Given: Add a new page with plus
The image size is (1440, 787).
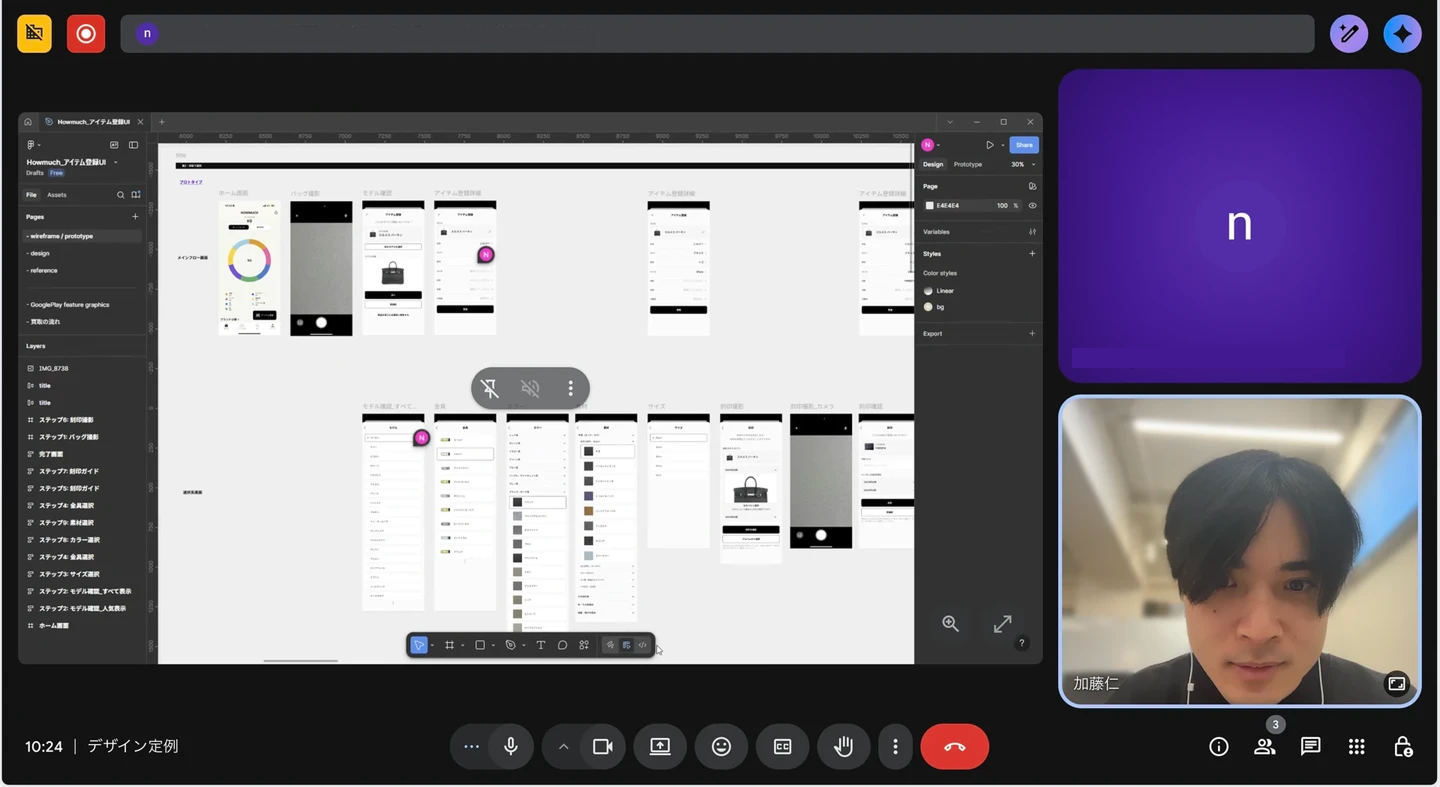Looking at the screenshot, I should pyautogui.click(x=135, y=217).
